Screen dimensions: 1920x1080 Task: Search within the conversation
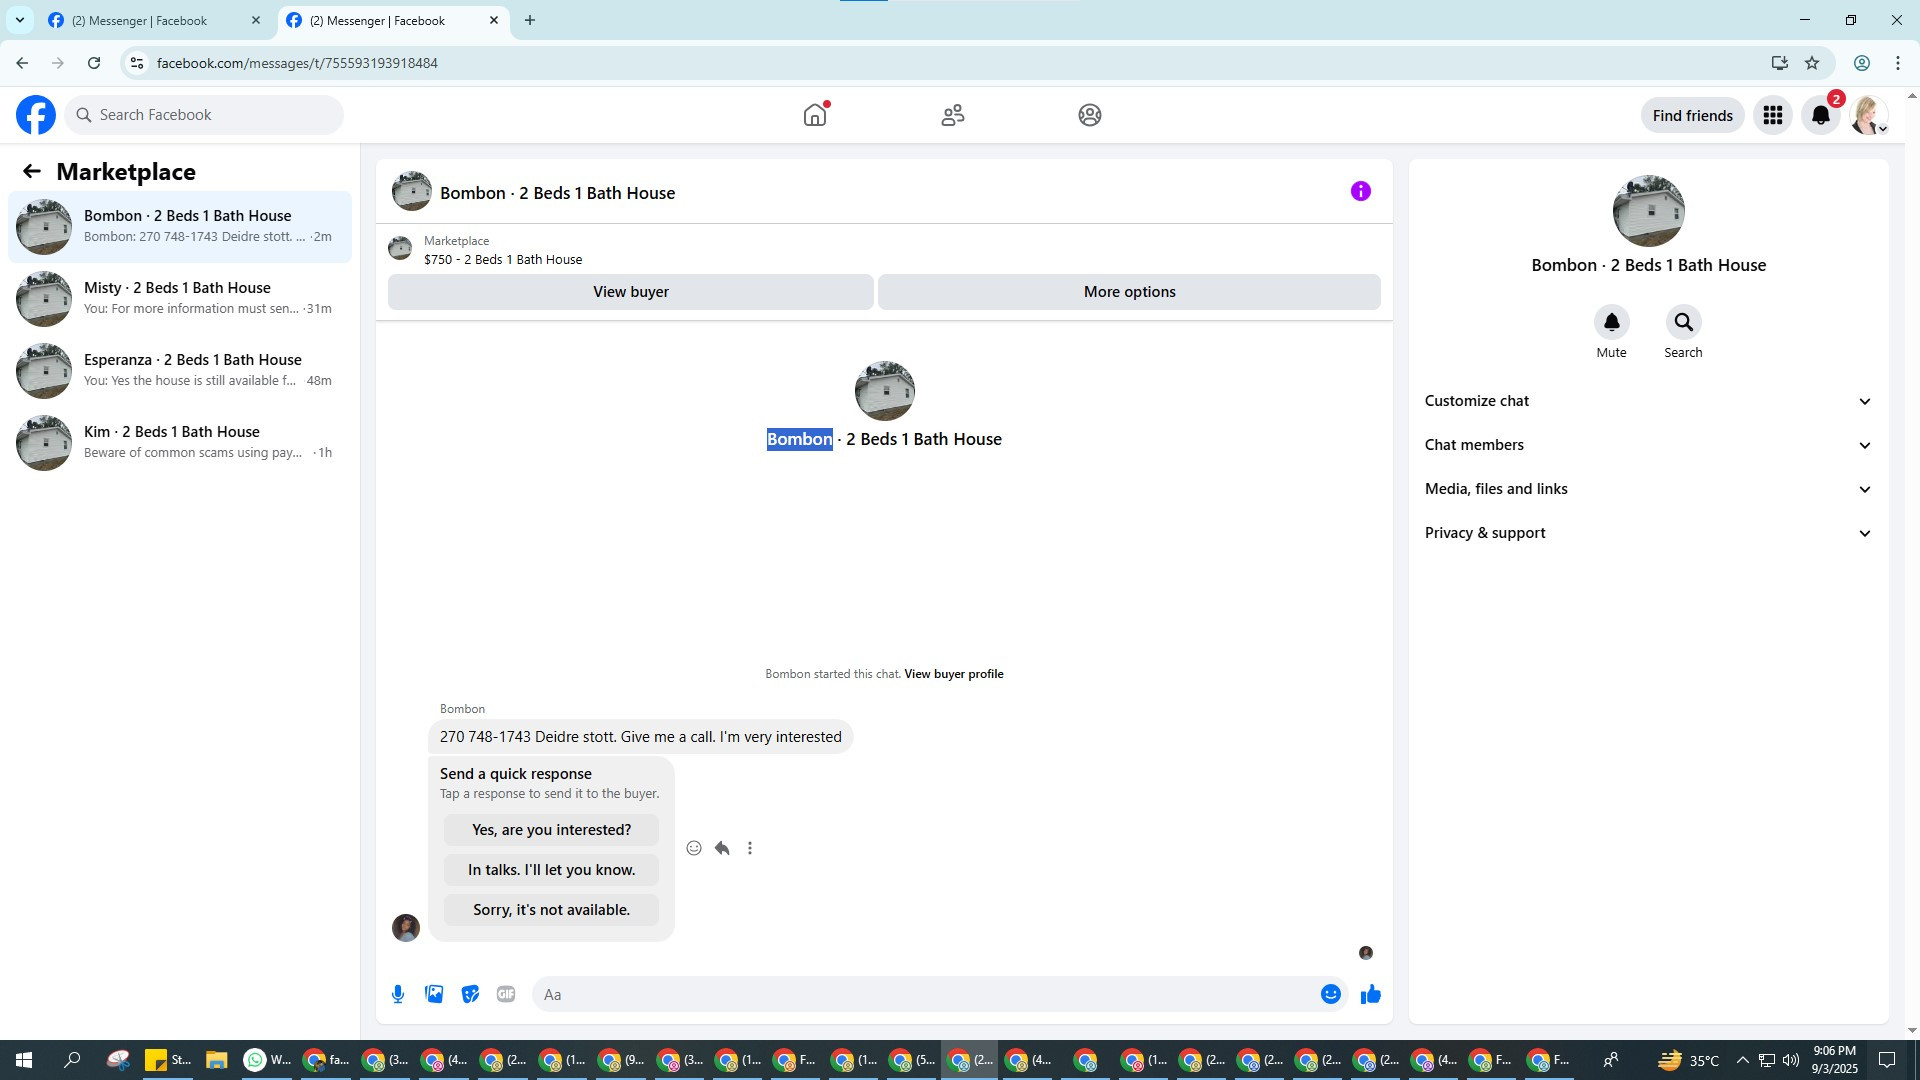pos(1684,322)
